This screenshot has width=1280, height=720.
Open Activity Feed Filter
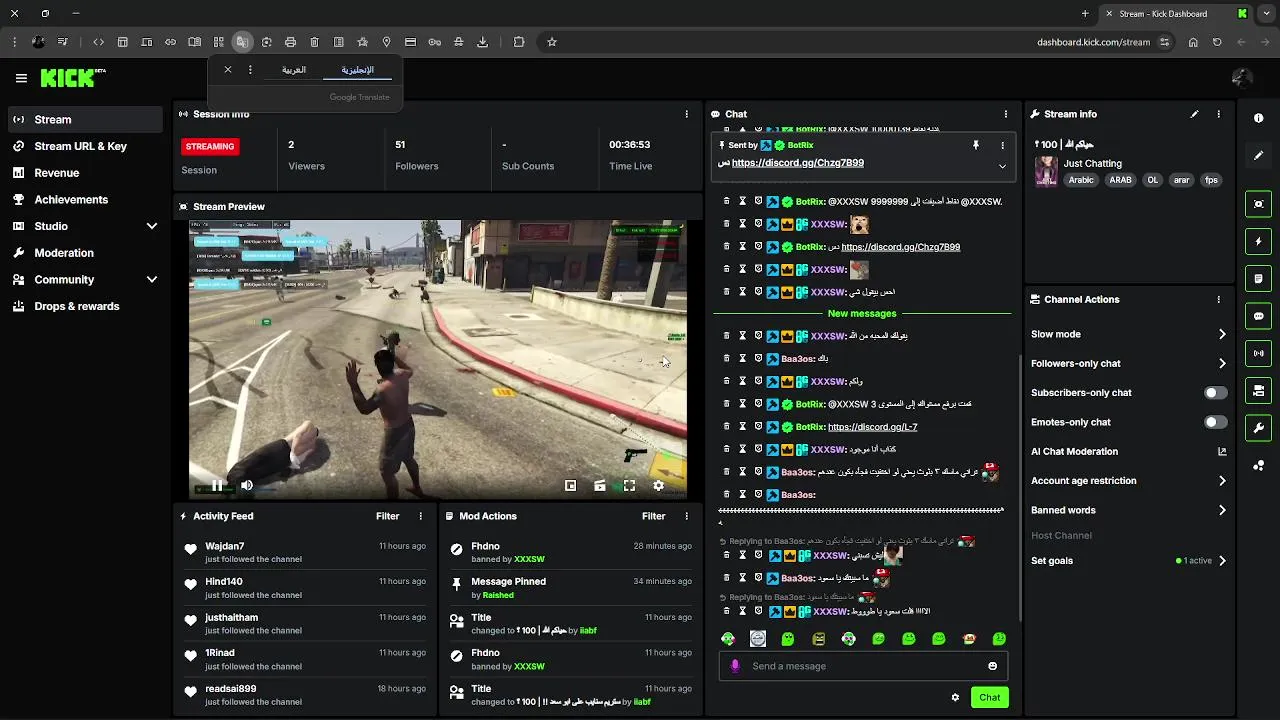point(388,516)
